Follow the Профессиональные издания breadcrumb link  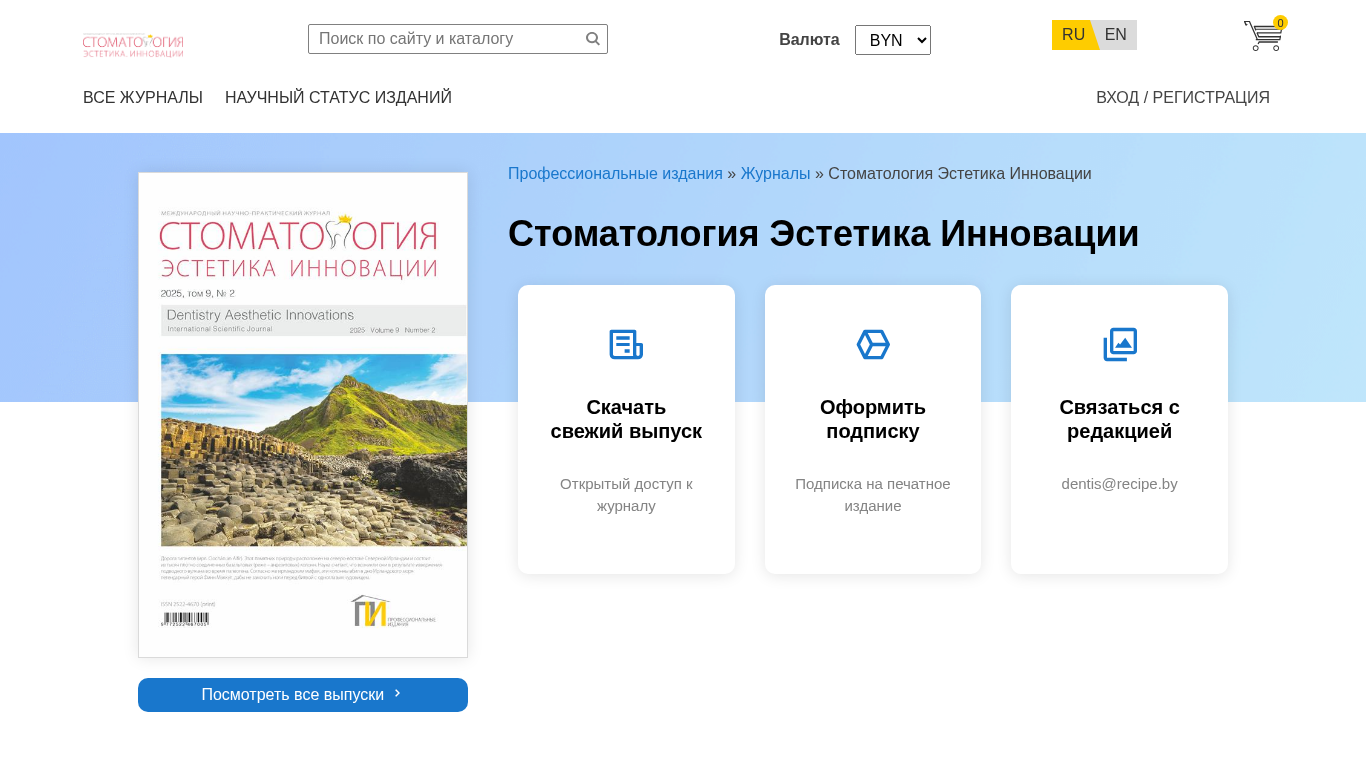tap(615, 174)
